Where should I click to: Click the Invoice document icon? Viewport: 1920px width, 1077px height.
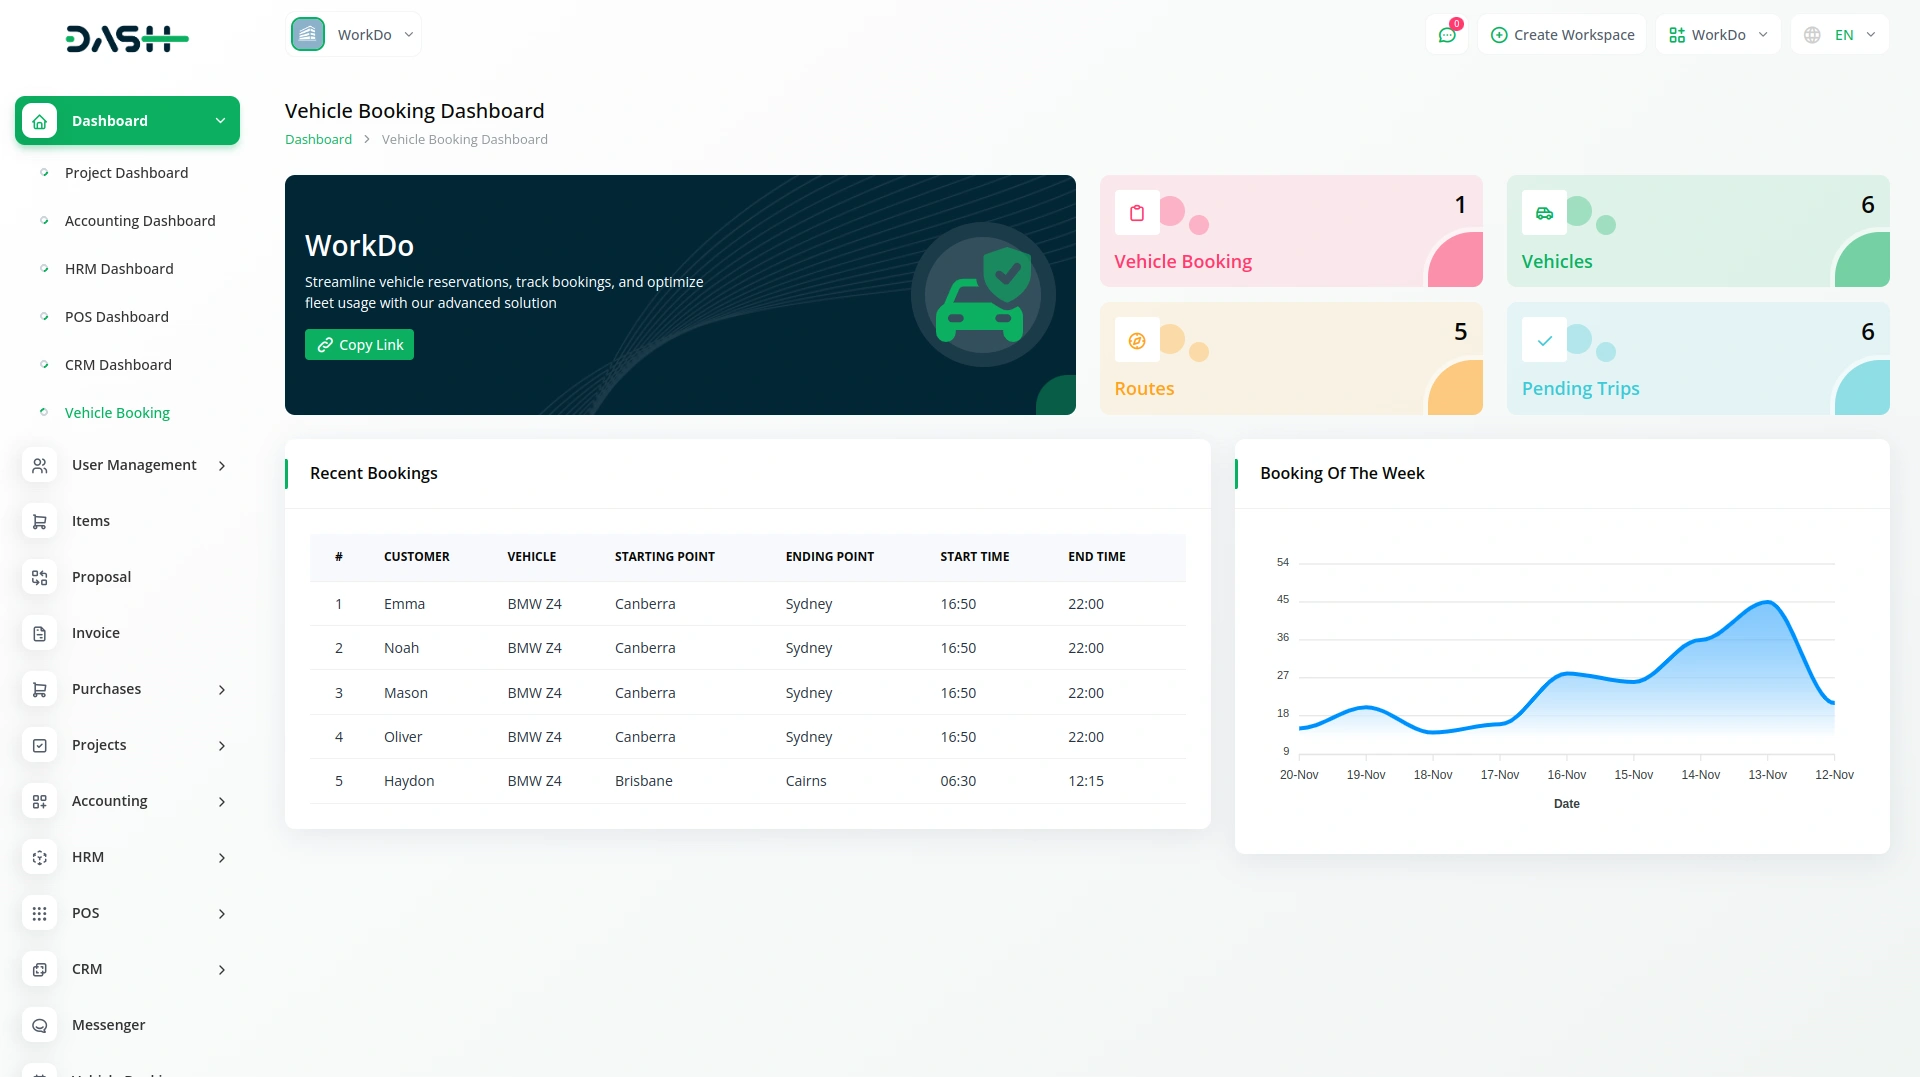click(40, 633)
